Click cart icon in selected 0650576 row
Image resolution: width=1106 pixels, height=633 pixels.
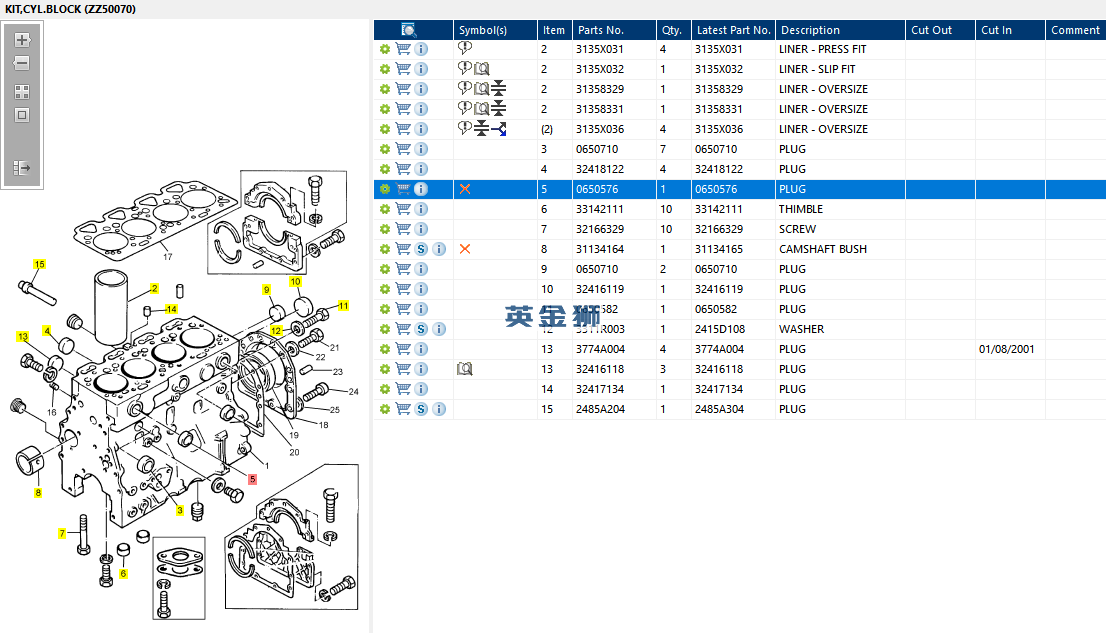[403, 189]
